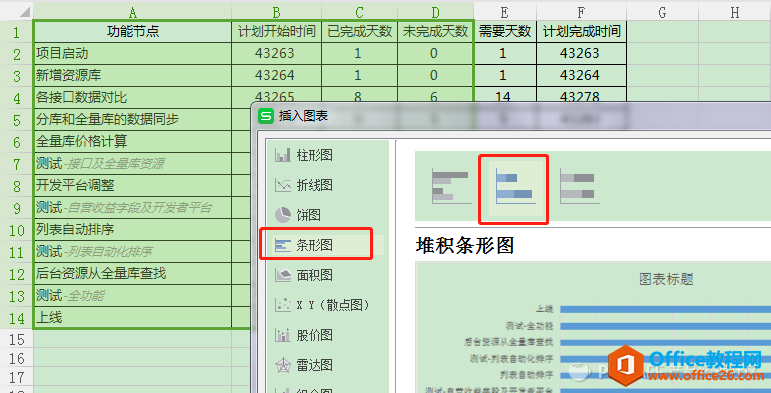Click the stacked bar chart preview thumbnail
The width and height of the screenshot is (771, 393).
click(x=593, y=328)
